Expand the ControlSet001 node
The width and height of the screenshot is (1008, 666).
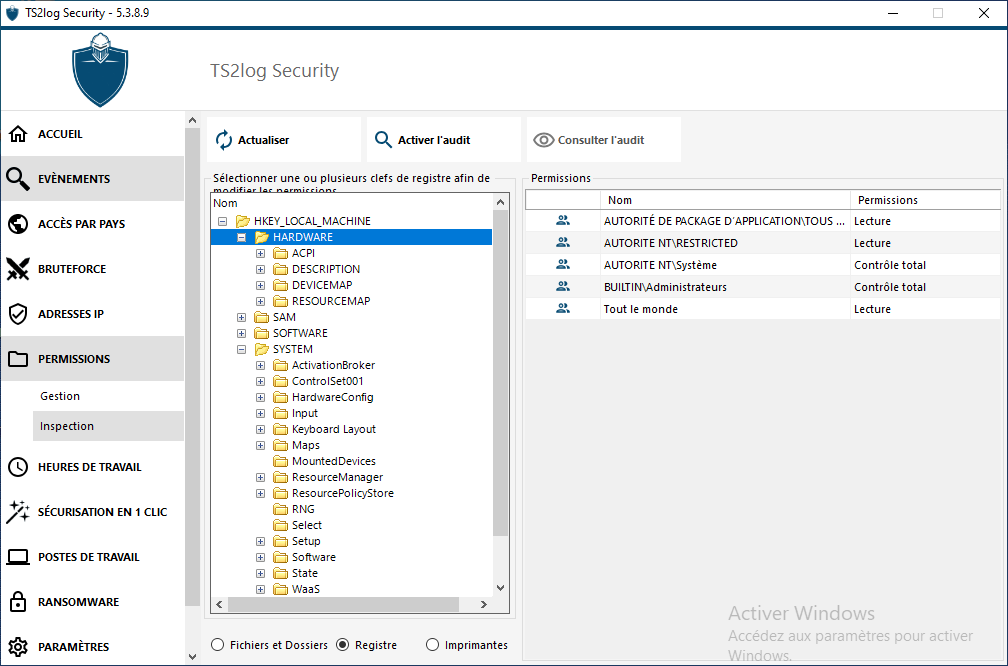point(260,381)
